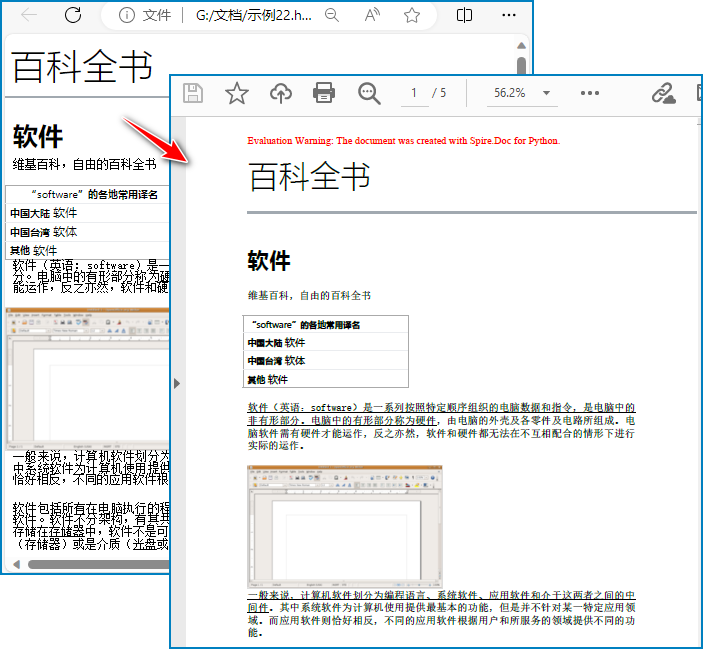The image size is (703, 649).
Task: Click 其他 软件 row in PDF table
Action: pos(325,379)
